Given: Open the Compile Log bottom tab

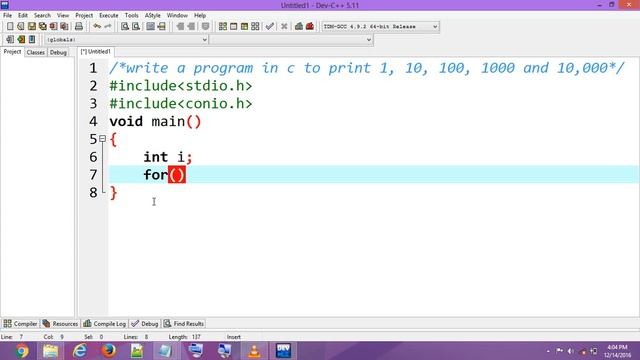Looking at the screenshot, I should click(104, 324).
